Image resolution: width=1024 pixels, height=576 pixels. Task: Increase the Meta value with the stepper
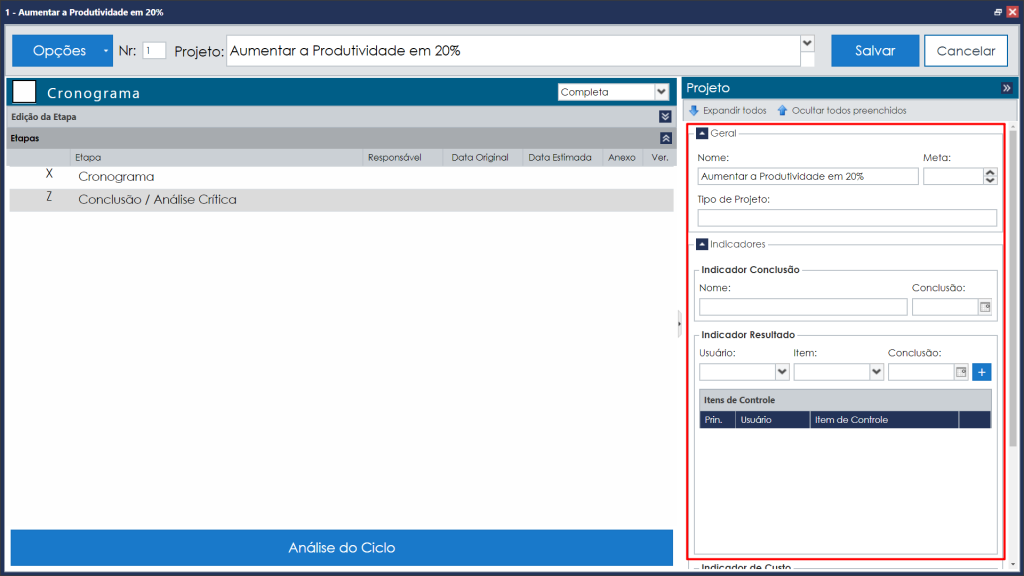click(990, 172)
